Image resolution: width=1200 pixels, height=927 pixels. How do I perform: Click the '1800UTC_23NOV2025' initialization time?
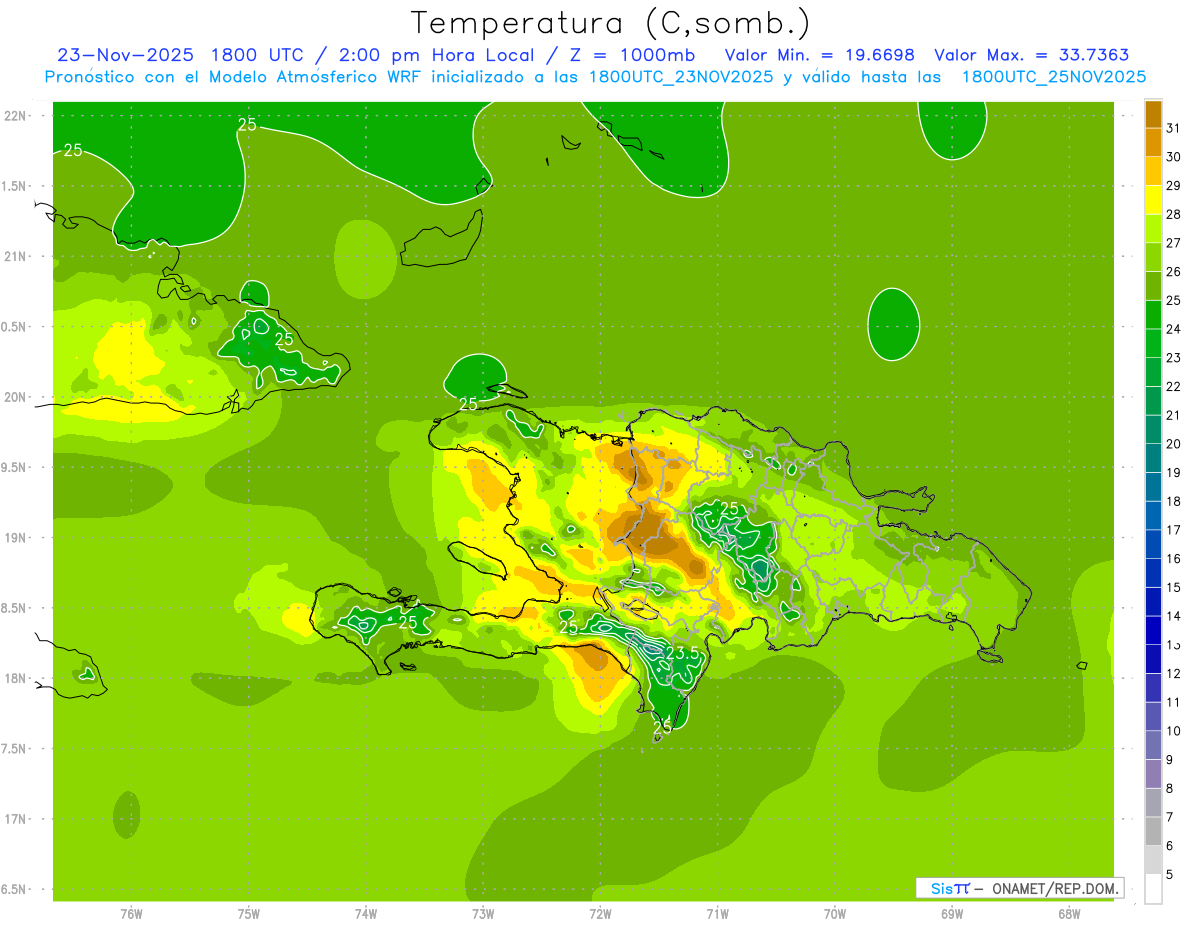pos(681,77)
